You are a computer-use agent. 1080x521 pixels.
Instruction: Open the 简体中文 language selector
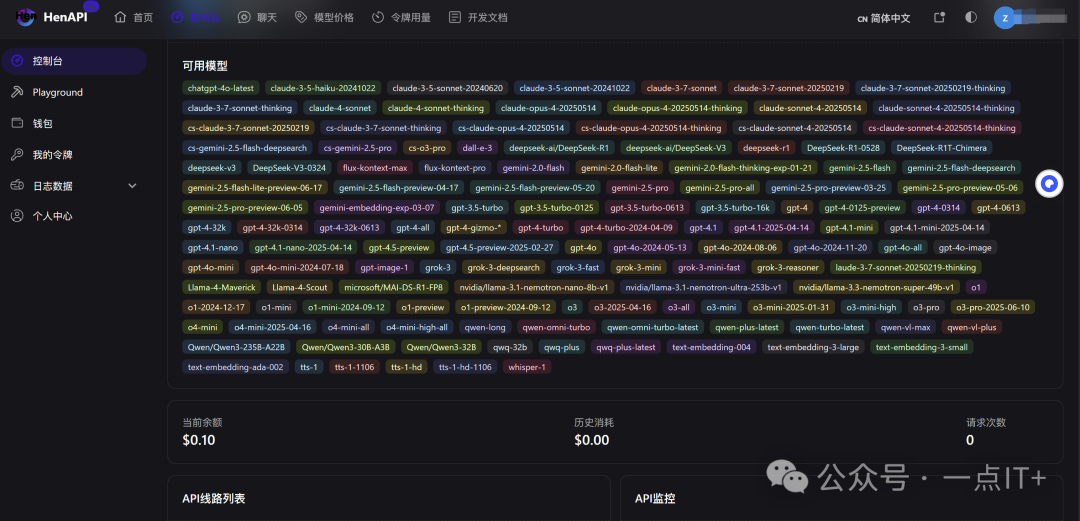(x=884, y=19)
